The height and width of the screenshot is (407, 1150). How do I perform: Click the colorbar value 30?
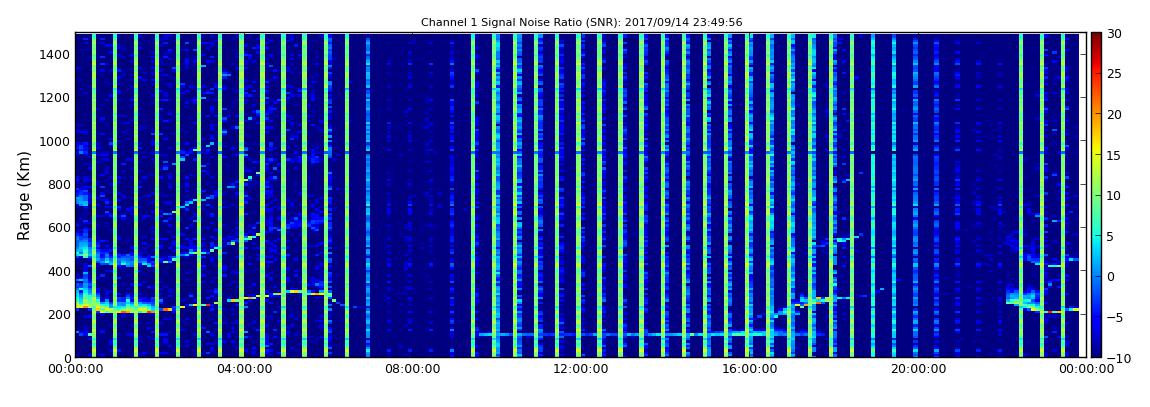(1114, 33)
